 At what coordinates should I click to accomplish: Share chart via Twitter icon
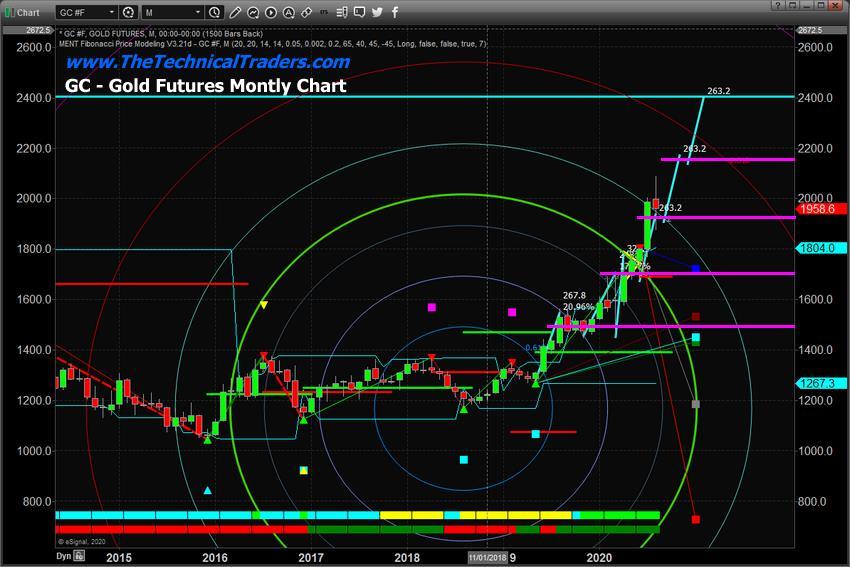[x=377, y=12]
